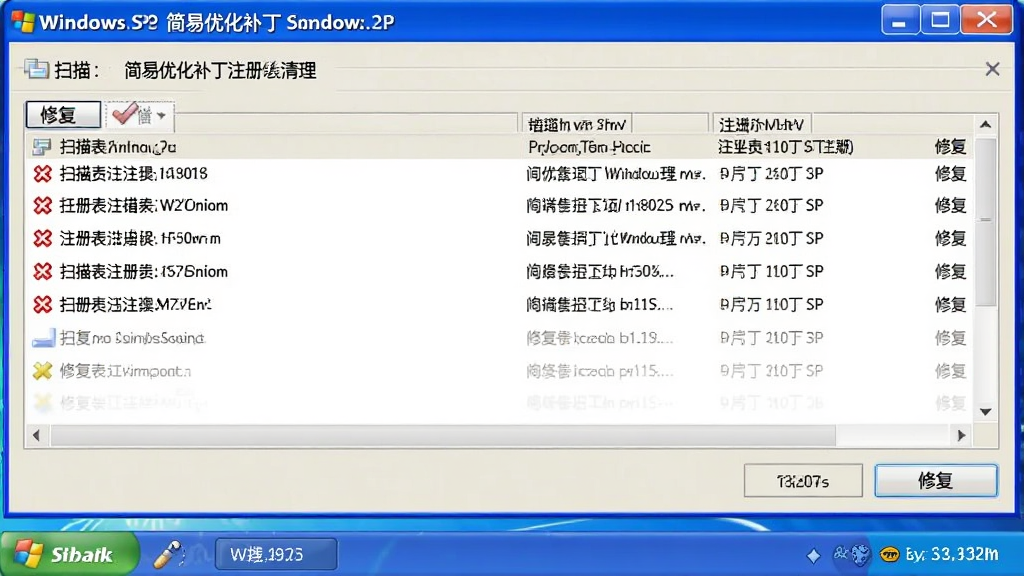This screenshot has height=576, width=1024.
Task: Click the blue folder icon on the SoimbsSsaind row
Action: [44, 338]
